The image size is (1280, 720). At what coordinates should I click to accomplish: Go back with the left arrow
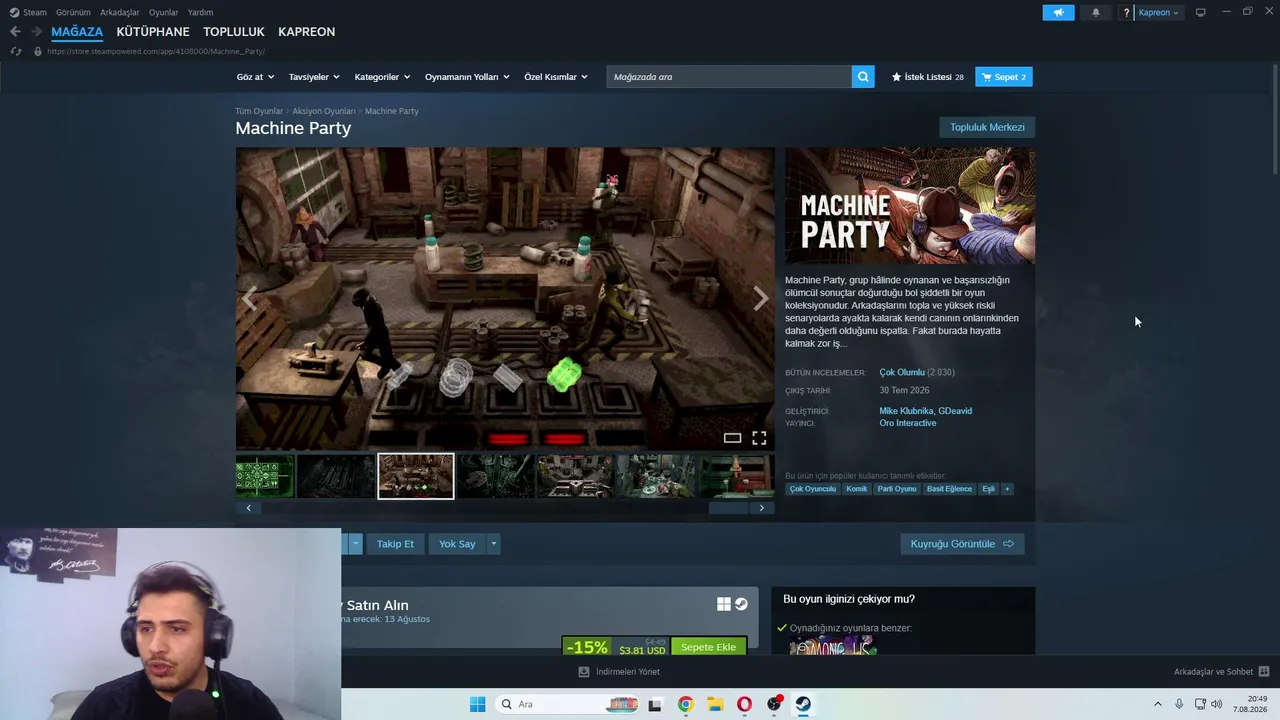pyautogui.click(x=15, y=32)
